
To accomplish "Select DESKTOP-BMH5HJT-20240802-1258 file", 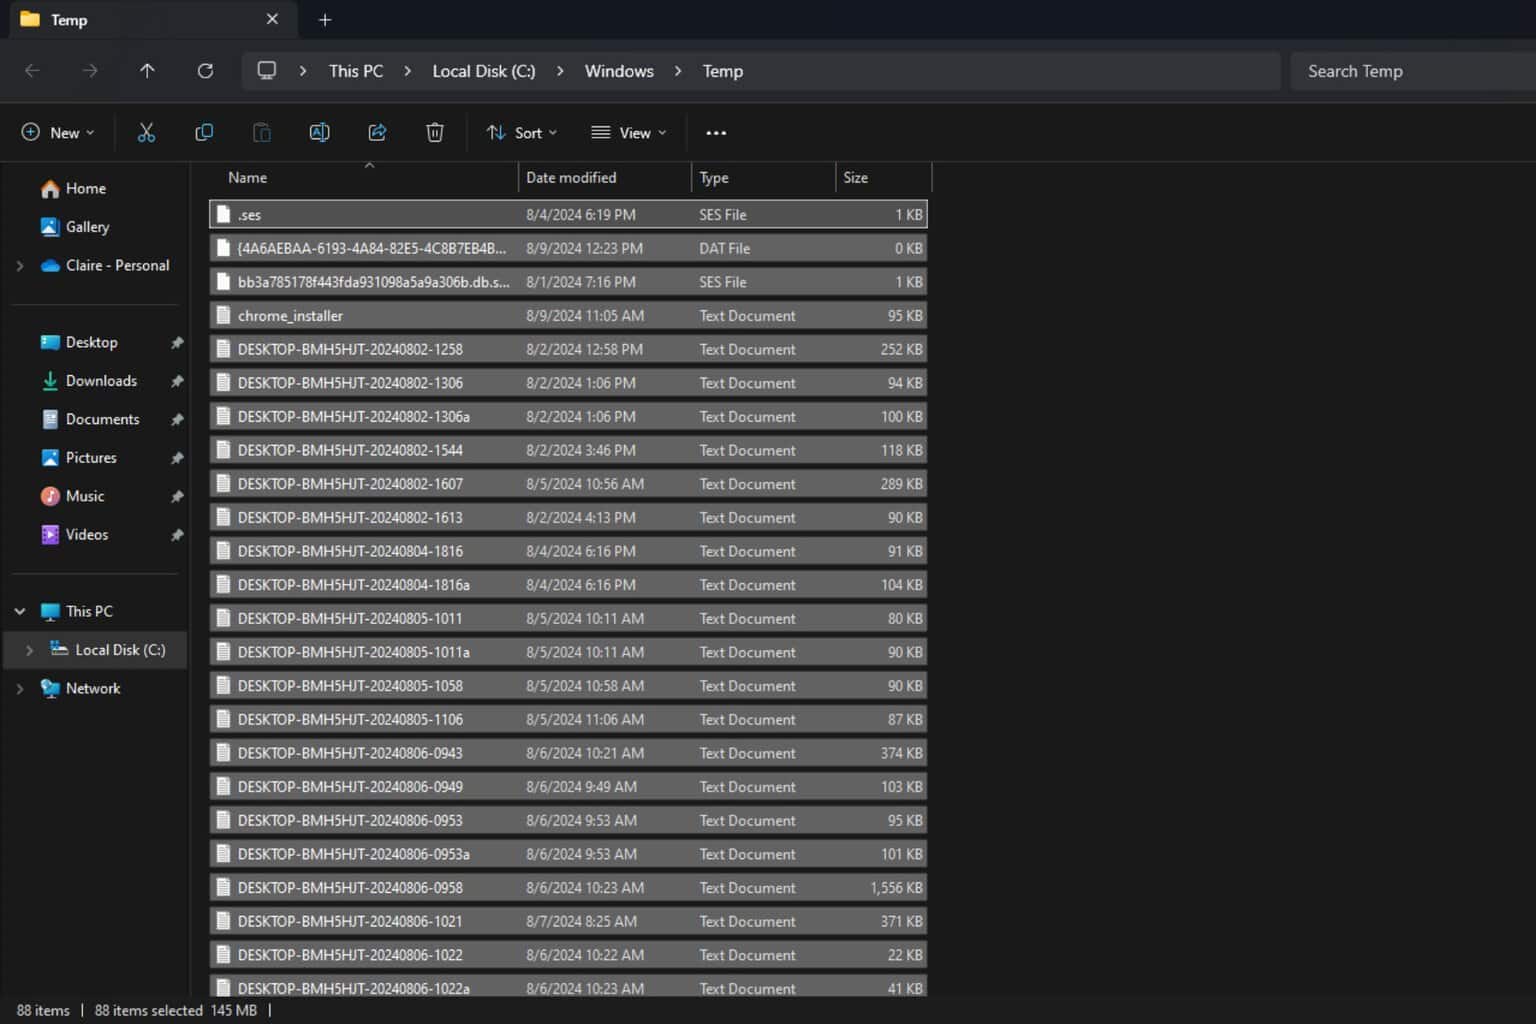I will 568,349.
